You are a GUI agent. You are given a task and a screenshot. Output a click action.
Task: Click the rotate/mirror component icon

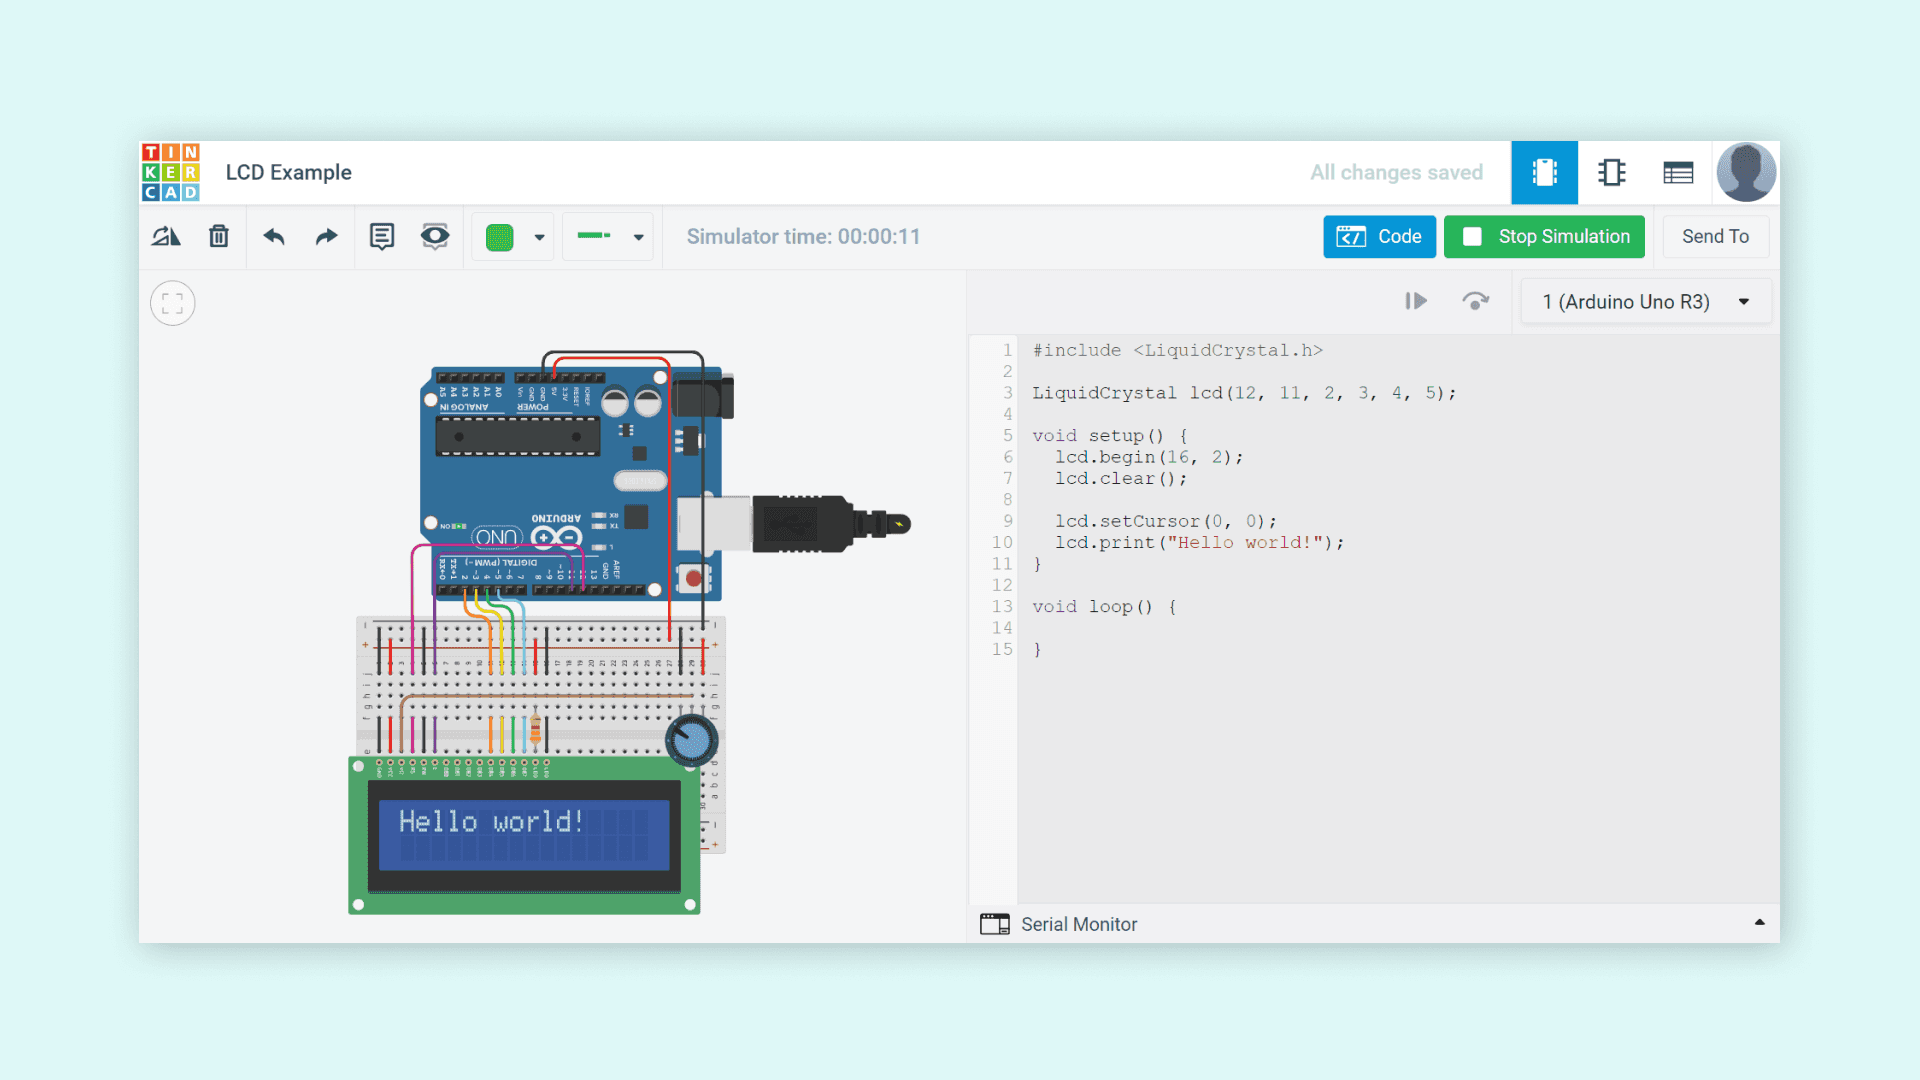pyautogui.click(x=166, y=237)
